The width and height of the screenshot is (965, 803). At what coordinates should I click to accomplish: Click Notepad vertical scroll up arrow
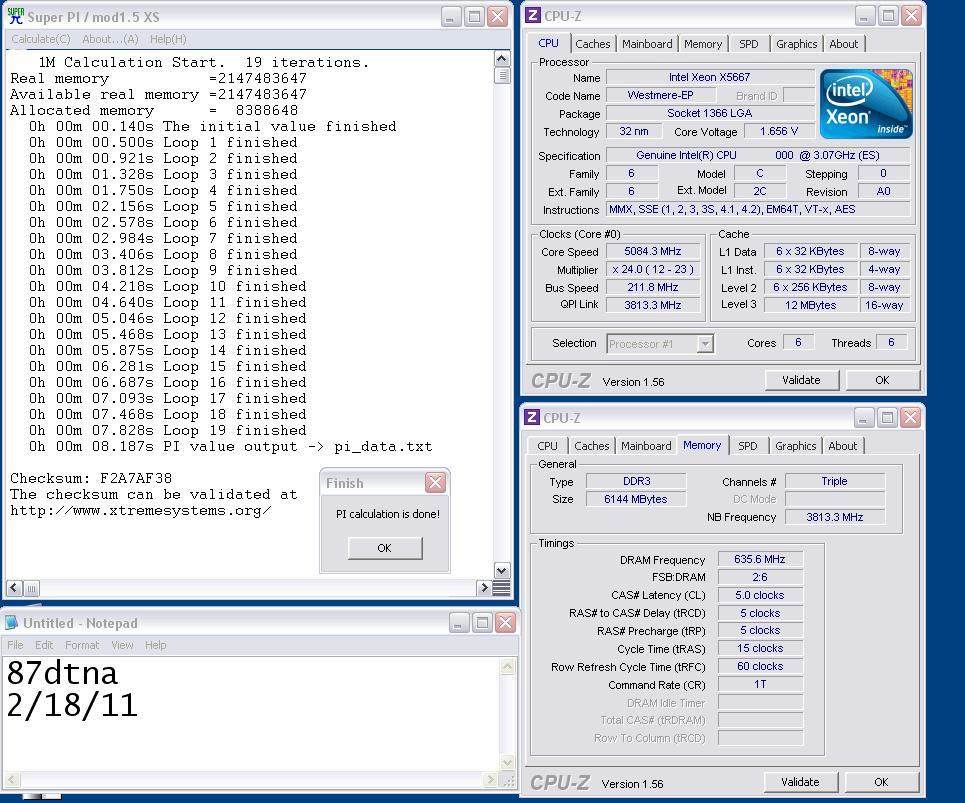click(x=507, y=666)
